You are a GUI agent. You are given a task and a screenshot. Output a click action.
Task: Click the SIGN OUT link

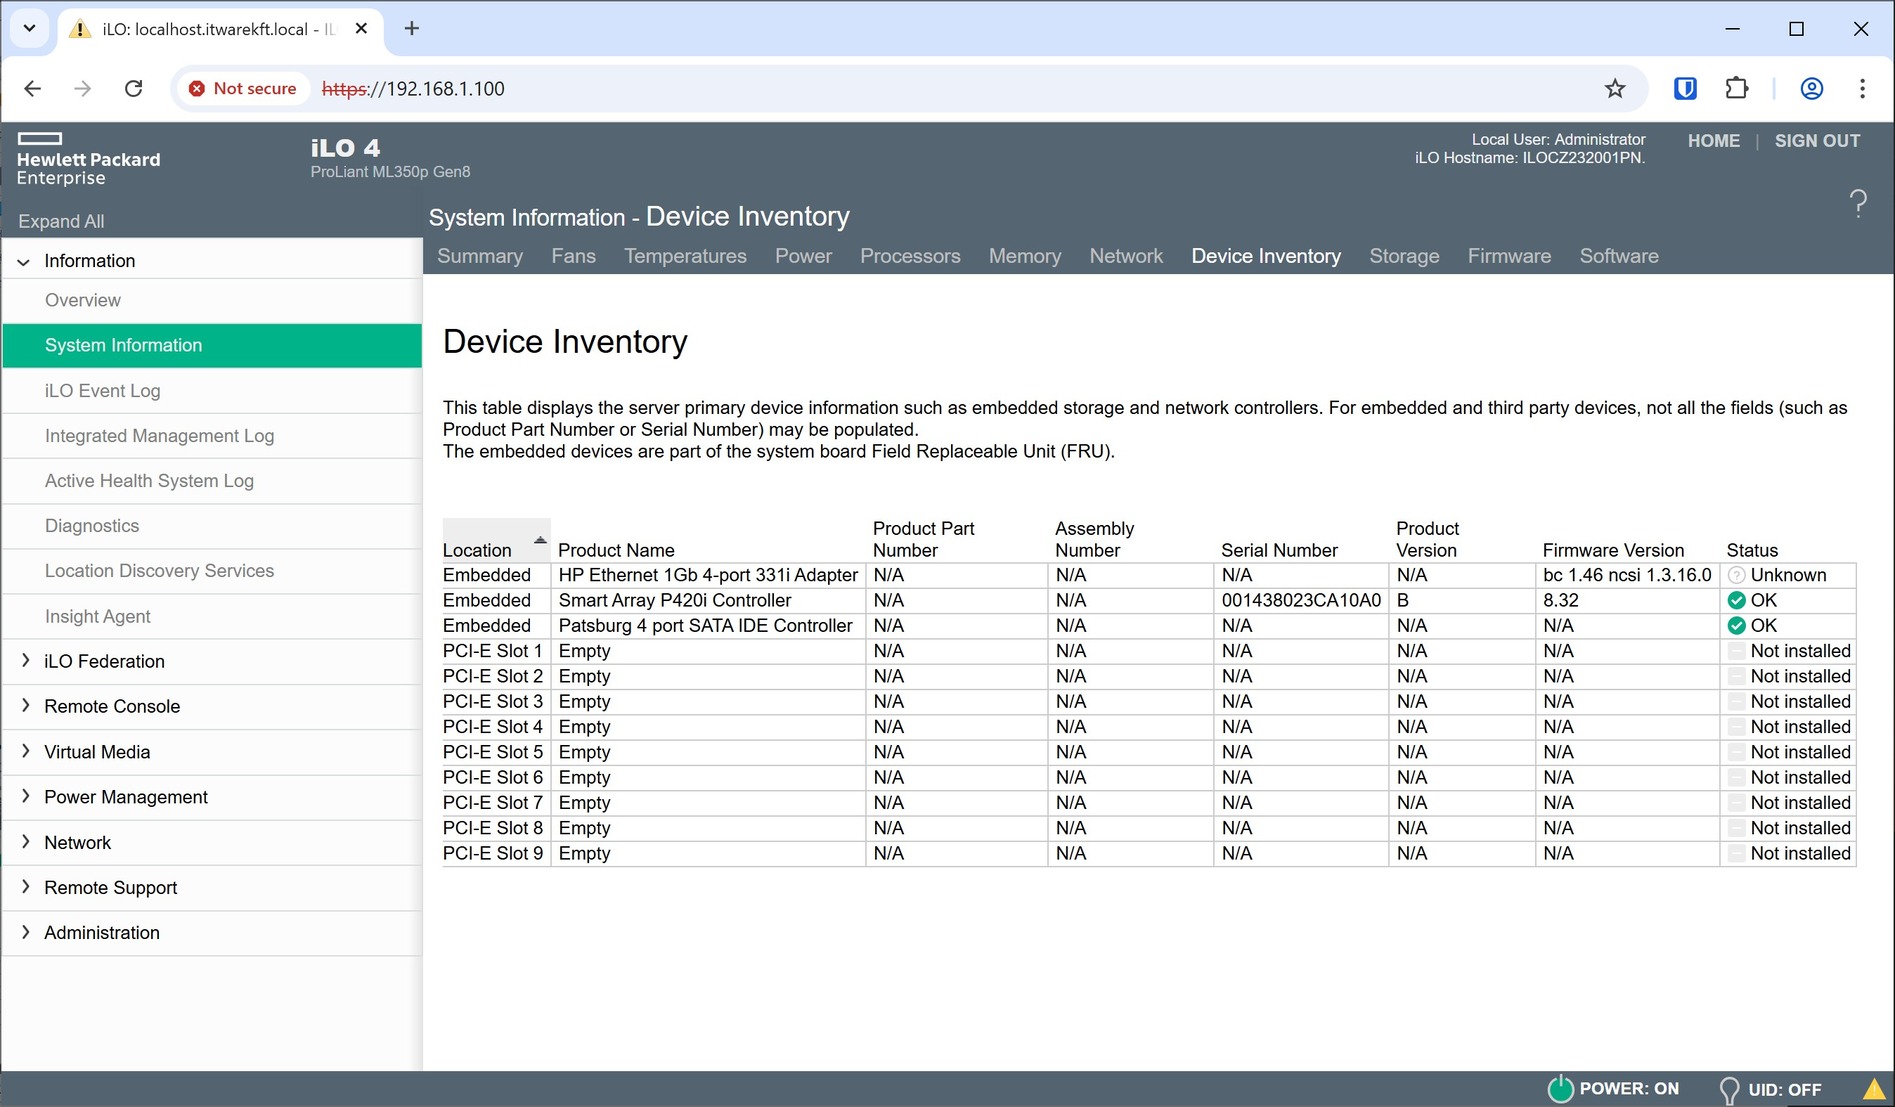pyautogui.click(x=1816, y=141)
